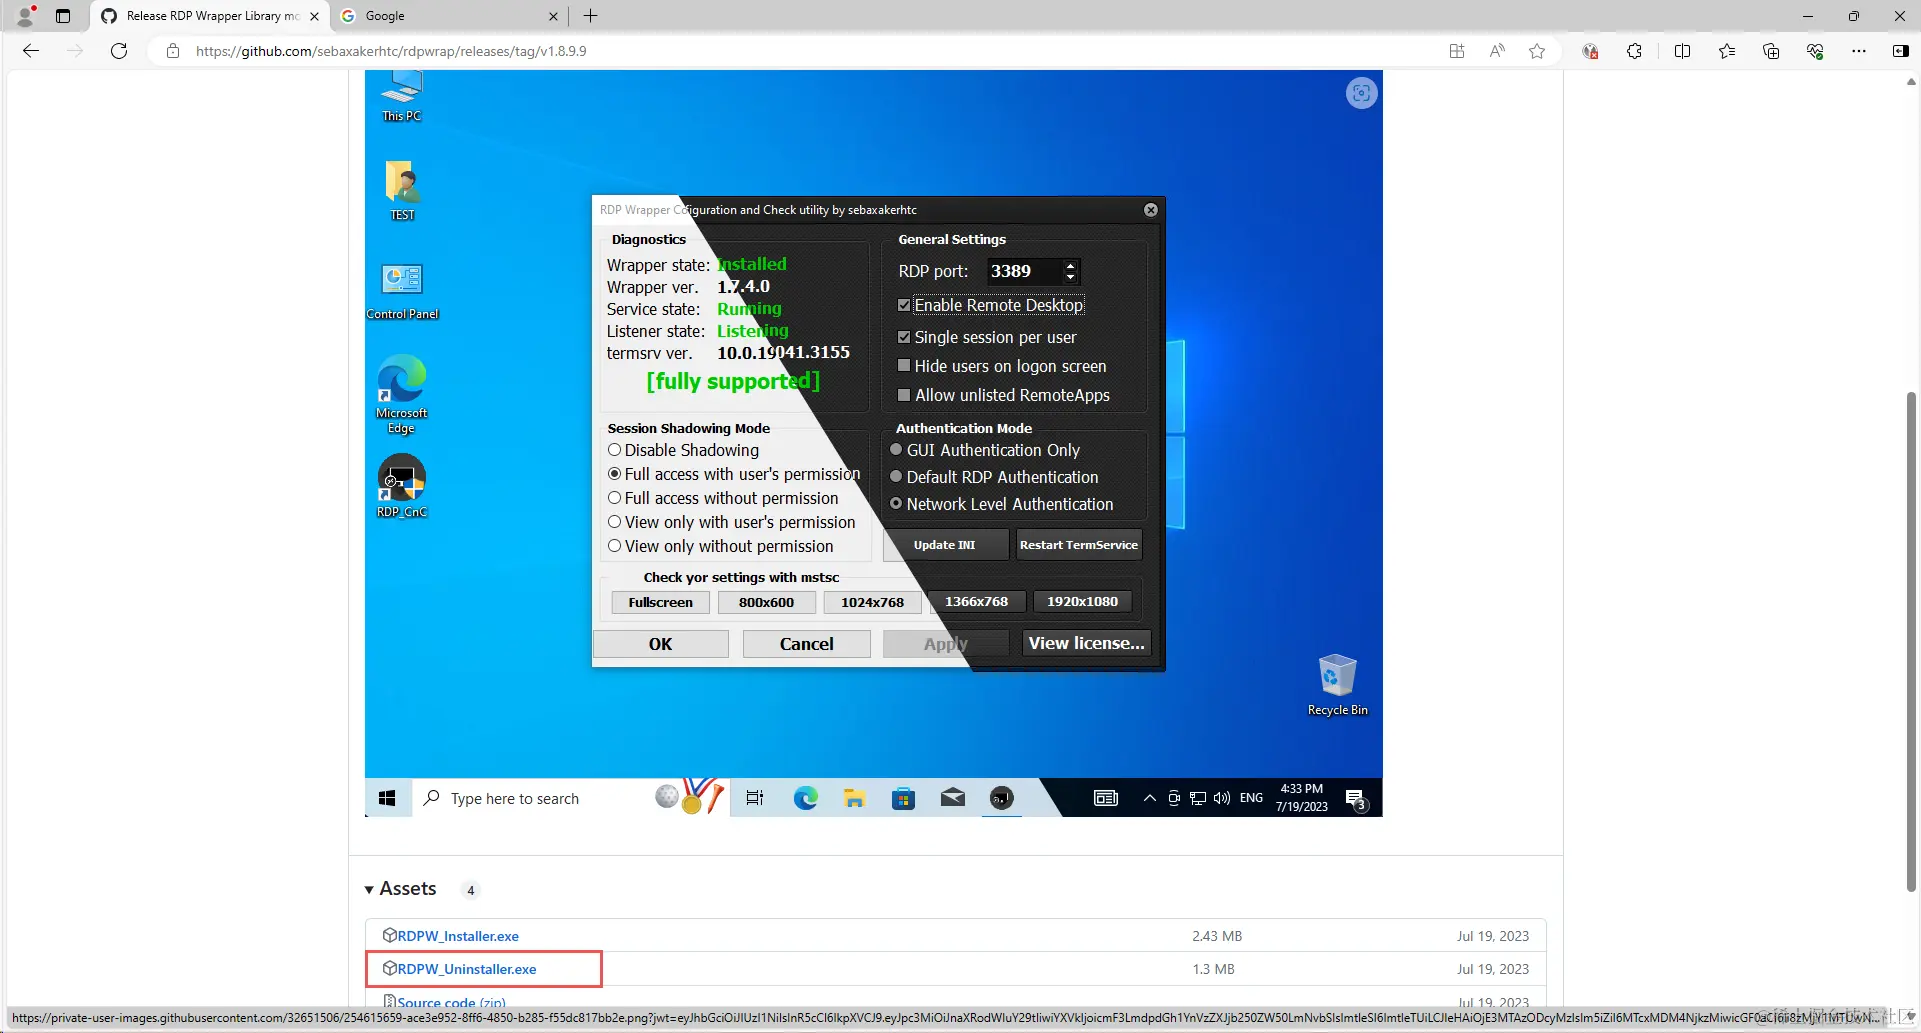Viewport: 1921px width, 1033px height.
Task: Click the Mail icon in the pictured taskbar
Action: pos(952,798)
